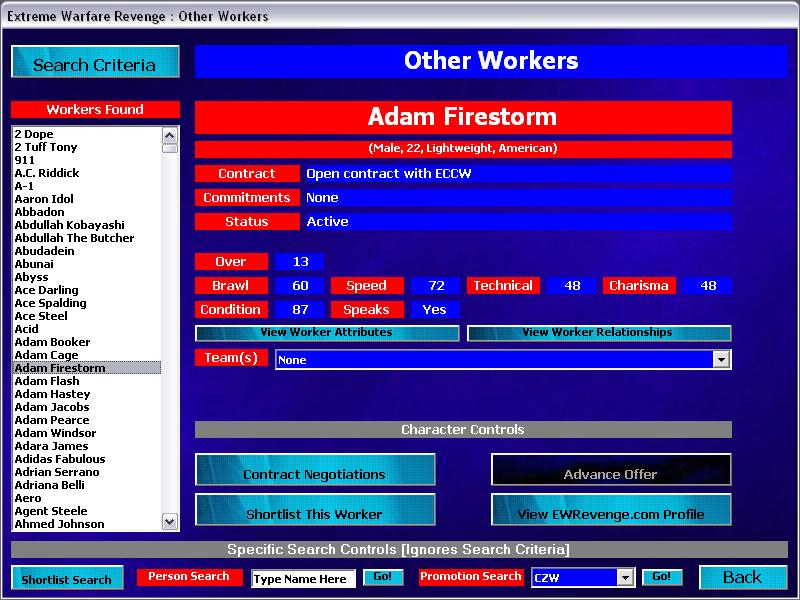Click the workers list scrollbar thumb

click(x=169, y=148)
